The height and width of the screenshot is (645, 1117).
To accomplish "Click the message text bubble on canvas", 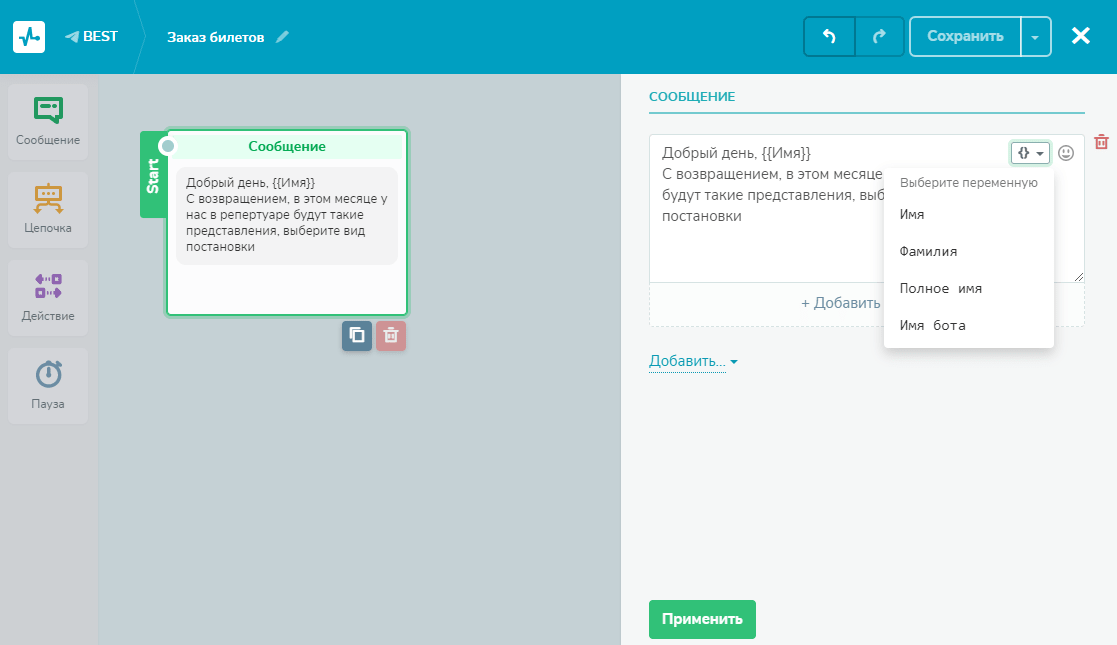I will click(286, 215).
